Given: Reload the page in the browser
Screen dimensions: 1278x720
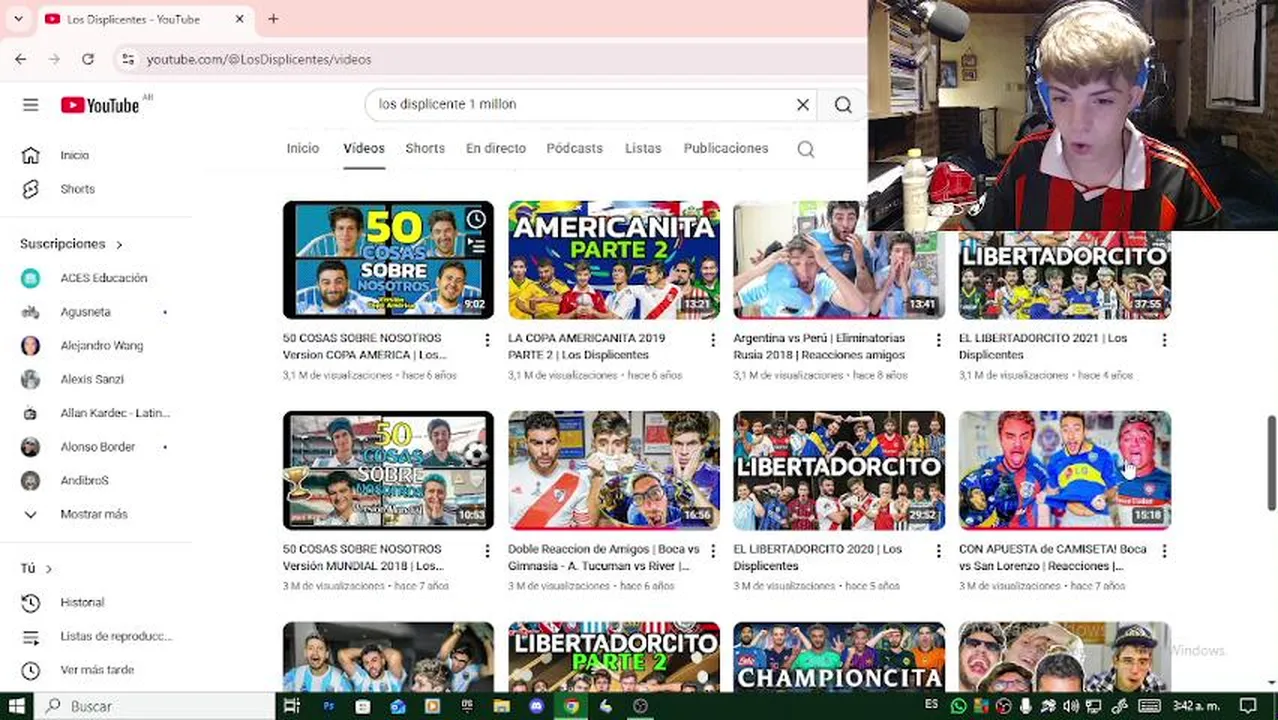Looking at the screenshot, I should pyautogui.click(x=88, y=59).
